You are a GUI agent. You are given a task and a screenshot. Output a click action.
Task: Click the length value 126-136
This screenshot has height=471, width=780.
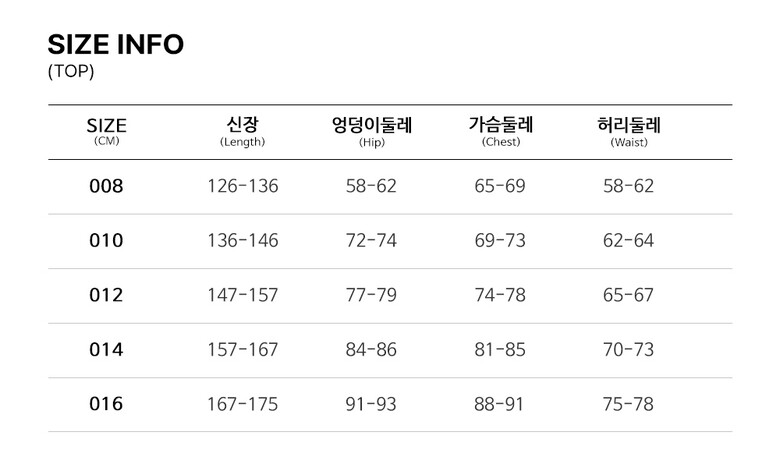(x=242, y=186)
